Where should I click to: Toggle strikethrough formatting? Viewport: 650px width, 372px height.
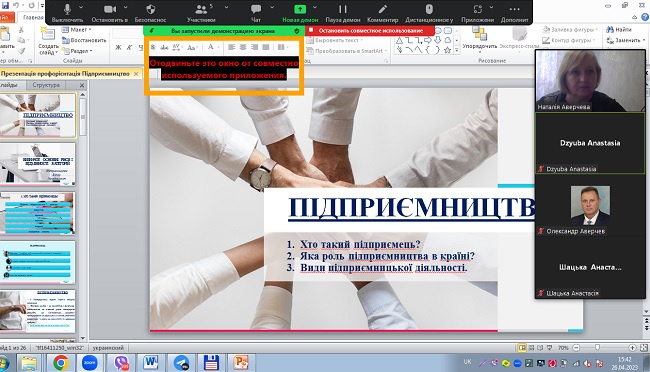click(x=164, y=47)
